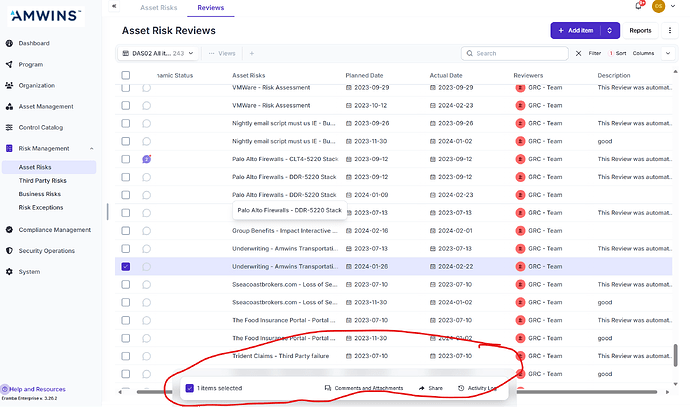Open the DAS02 All items view dropdown
This screenshot has height=407, width=690.
coord(158,53)
